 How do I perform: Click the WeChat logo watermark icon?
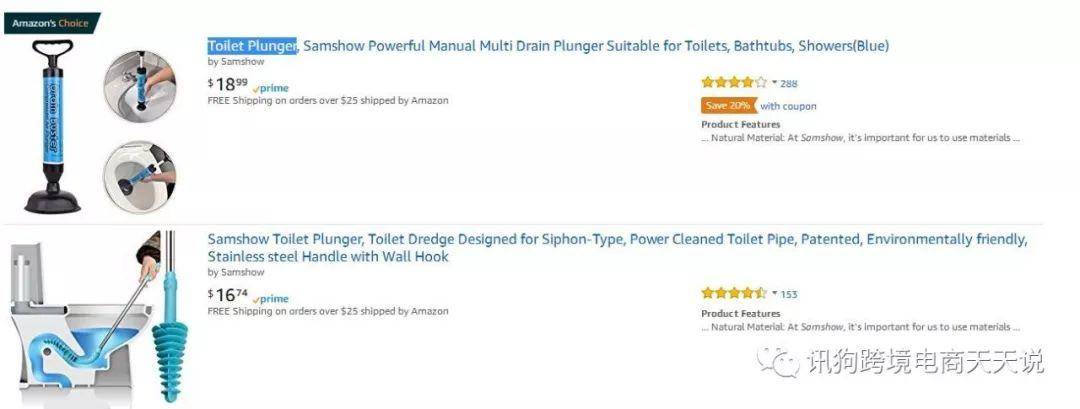[778, 361]
